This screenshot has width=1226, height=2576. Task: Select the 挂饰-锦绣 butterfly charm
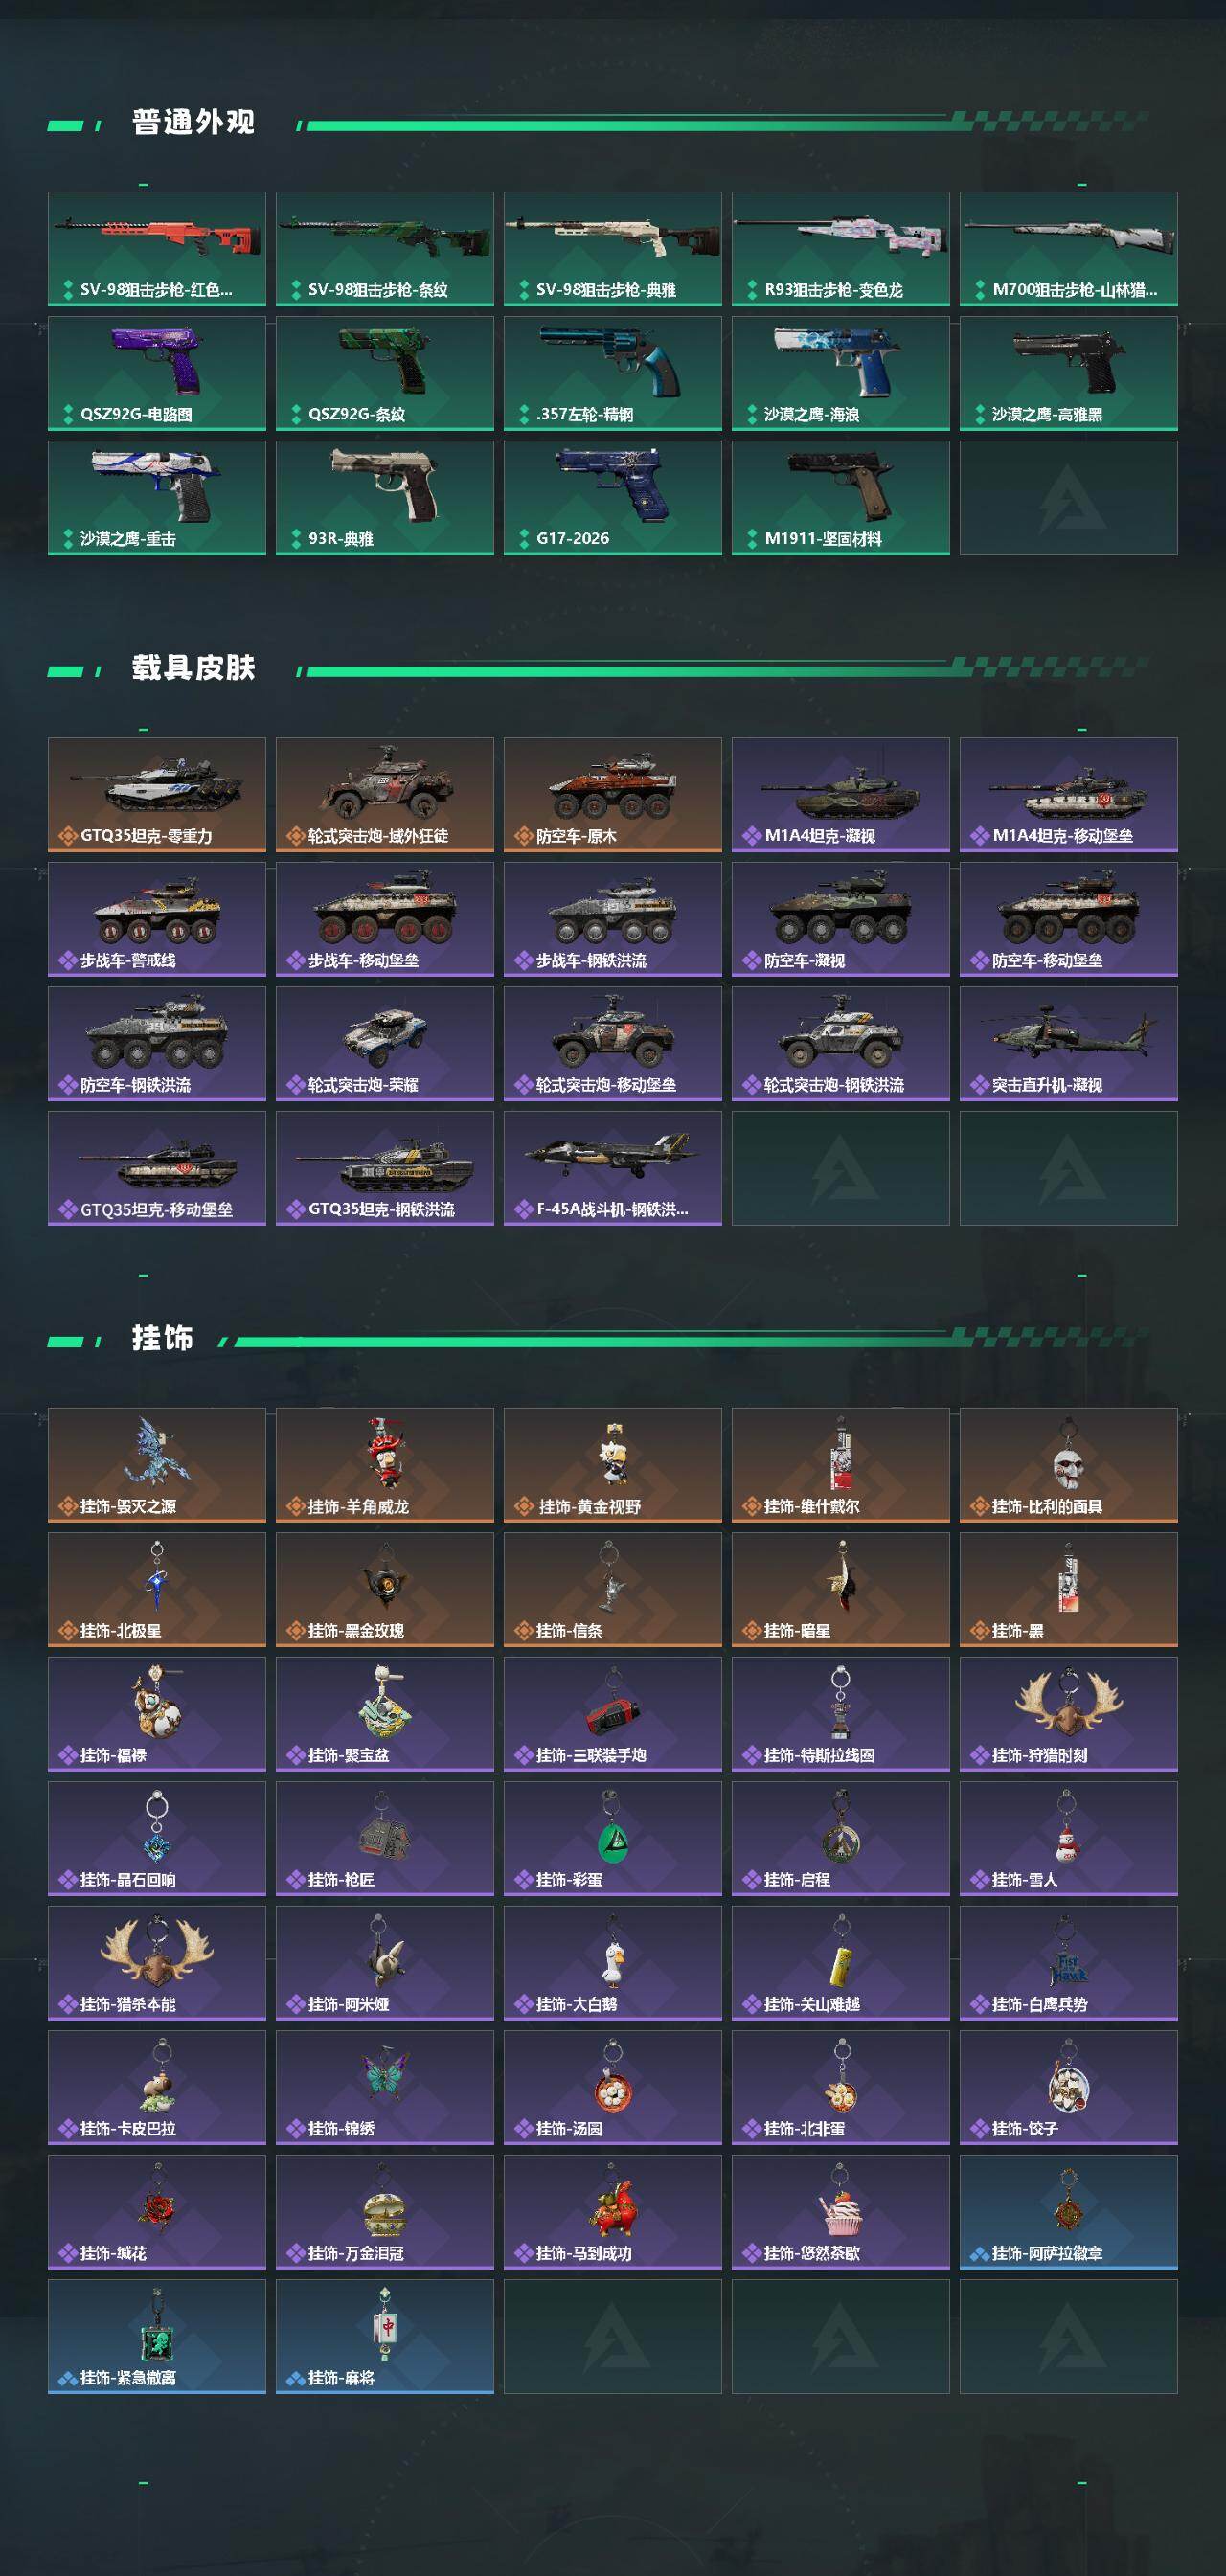(385, 2087)
